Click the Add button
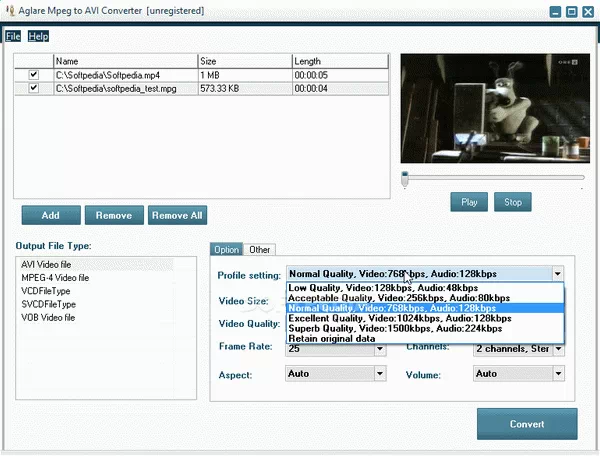This screenshot has width=600, height=456. (x=51, y=215)
